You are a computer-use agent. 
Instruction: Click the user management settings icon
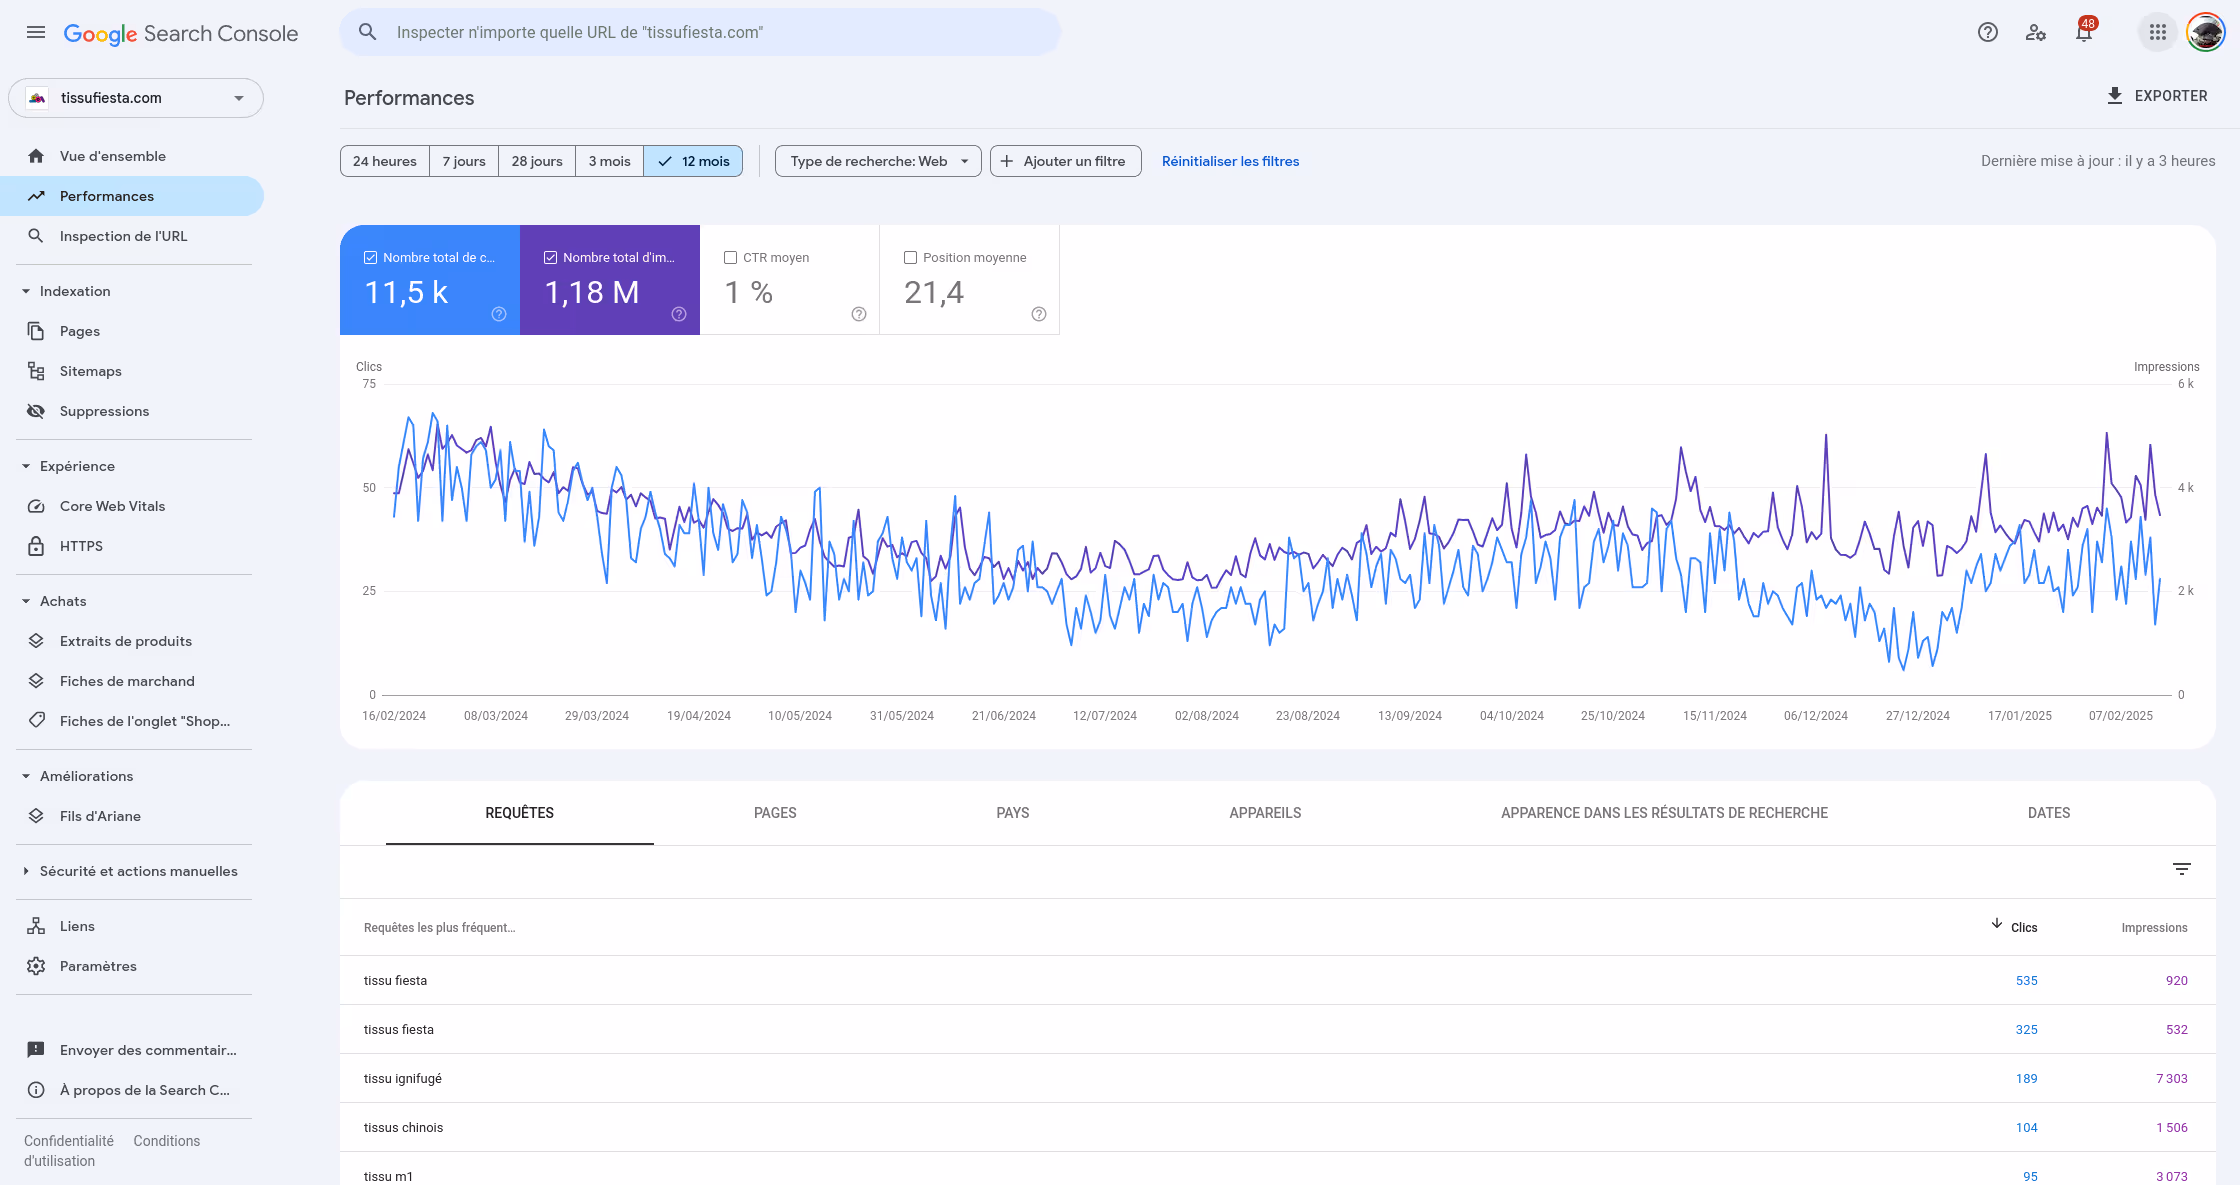point(2035,32)
